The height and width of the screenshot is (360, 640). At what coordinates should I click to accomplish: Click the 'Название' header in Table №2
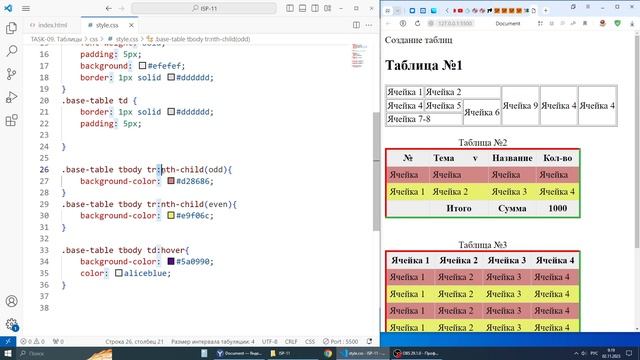(x=512, y=158)
